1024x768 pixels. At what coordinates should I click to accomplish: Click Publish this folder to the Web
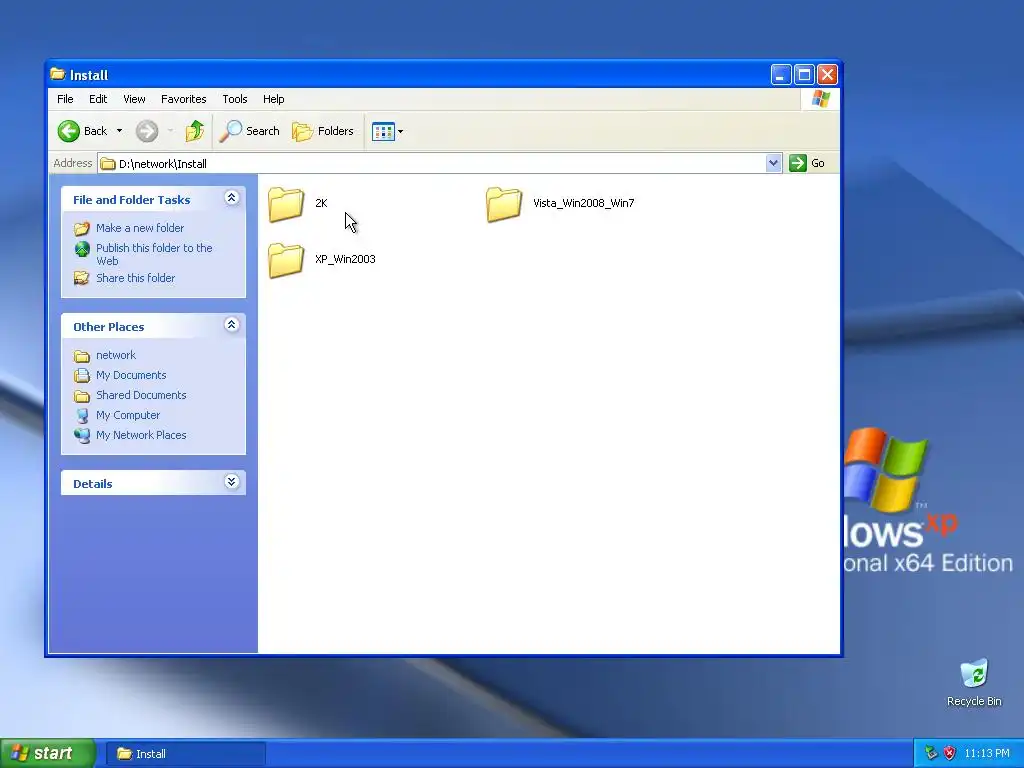tap(154, 254)
